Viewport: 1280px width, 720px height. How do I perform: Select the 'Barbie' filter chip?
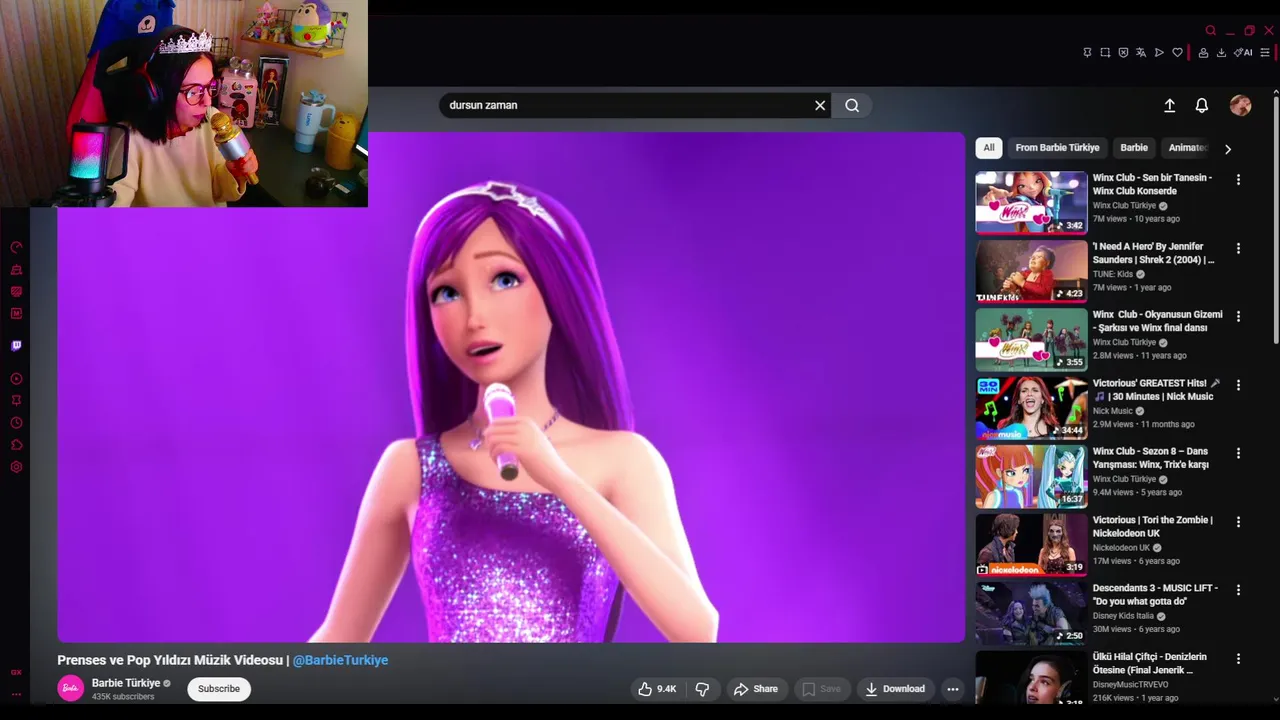(1134, 148)
